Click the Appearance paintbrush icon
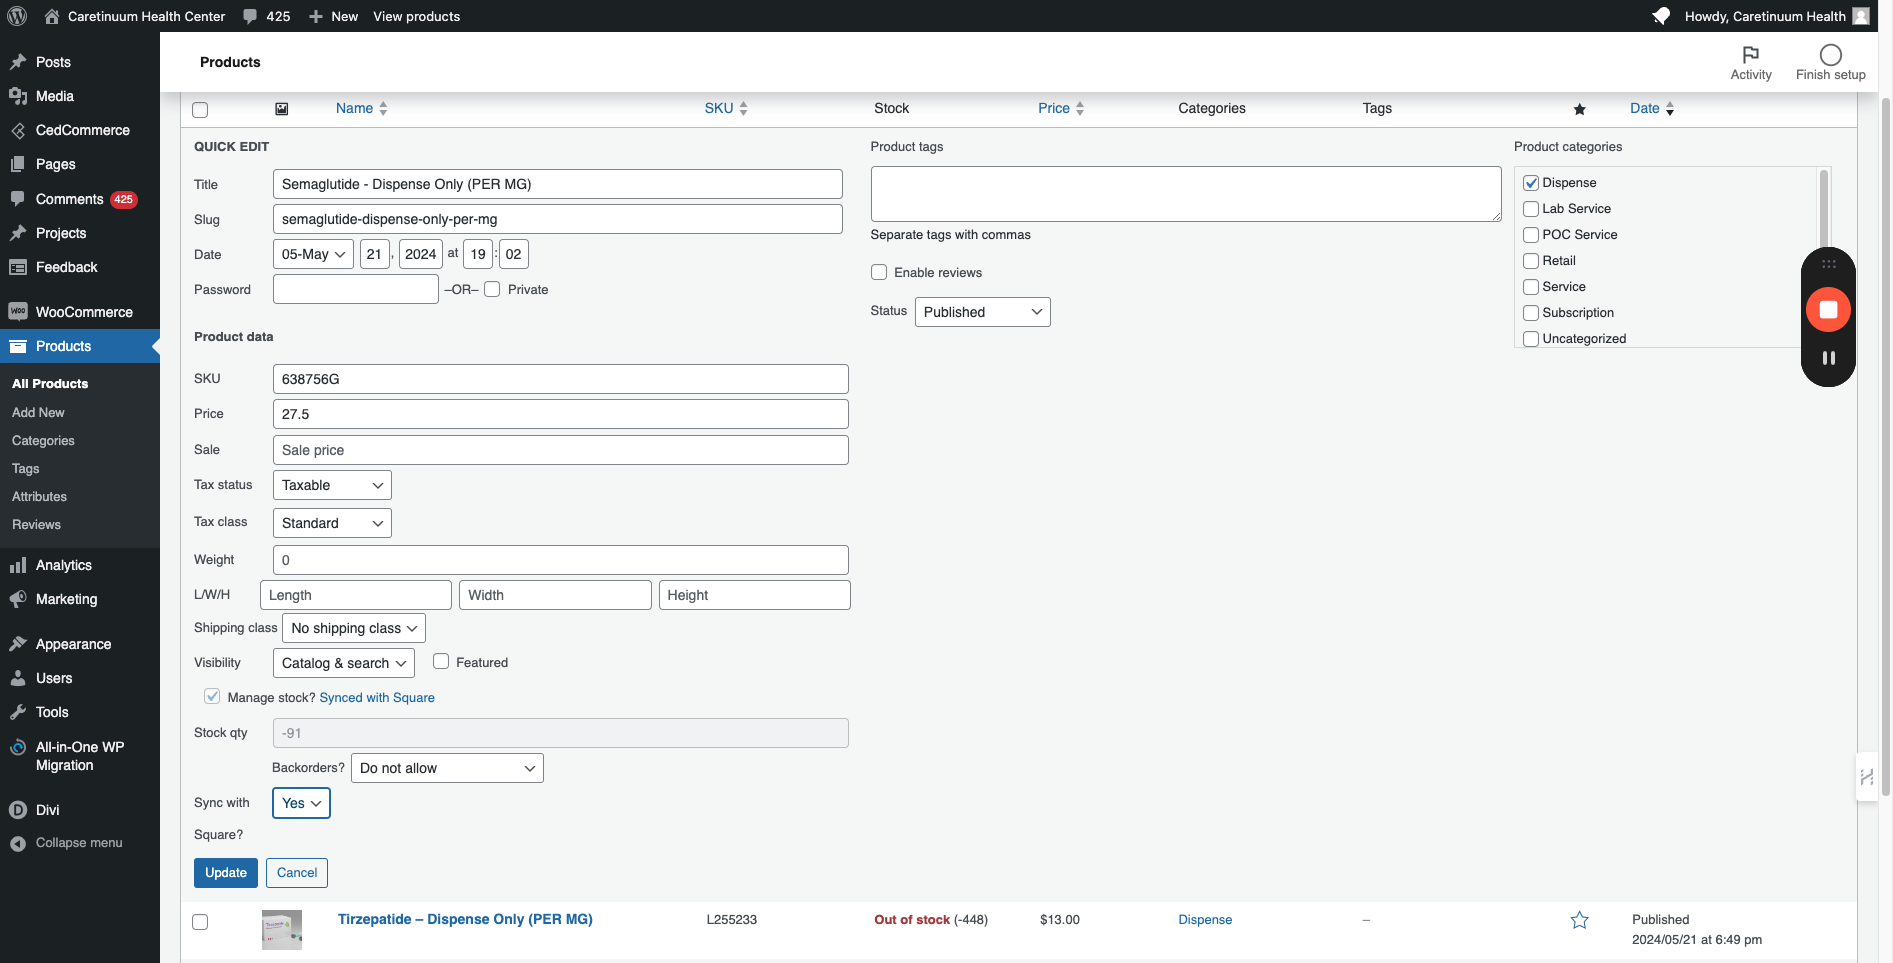 click(18, 644)
